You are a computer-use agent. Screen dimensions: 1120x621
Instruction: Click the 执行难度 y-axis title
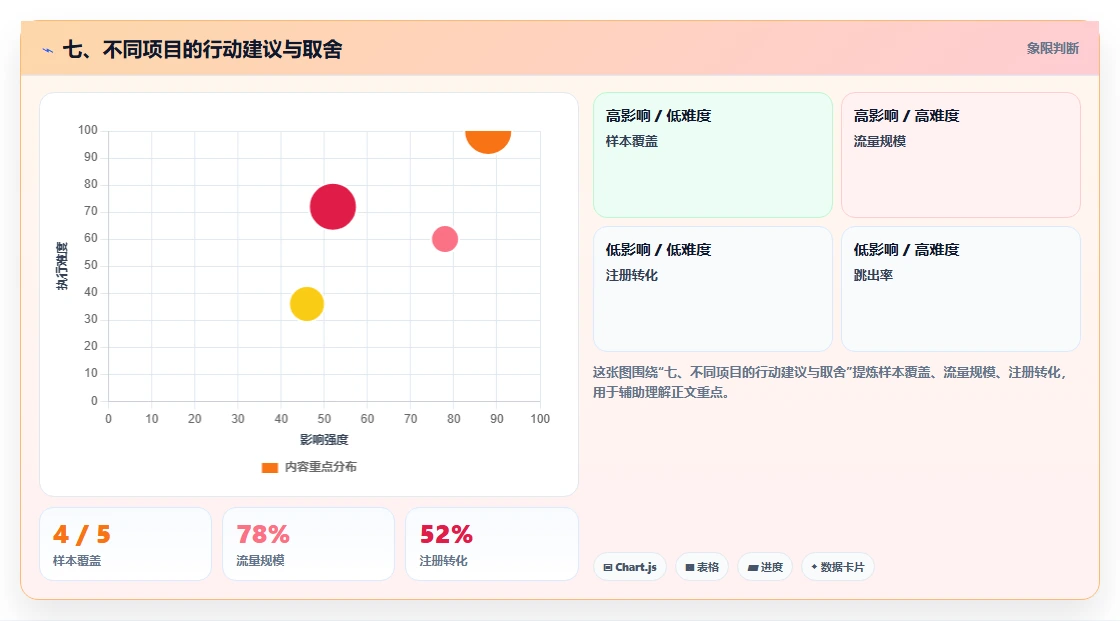pyautogui.click(x=62, y=266)
